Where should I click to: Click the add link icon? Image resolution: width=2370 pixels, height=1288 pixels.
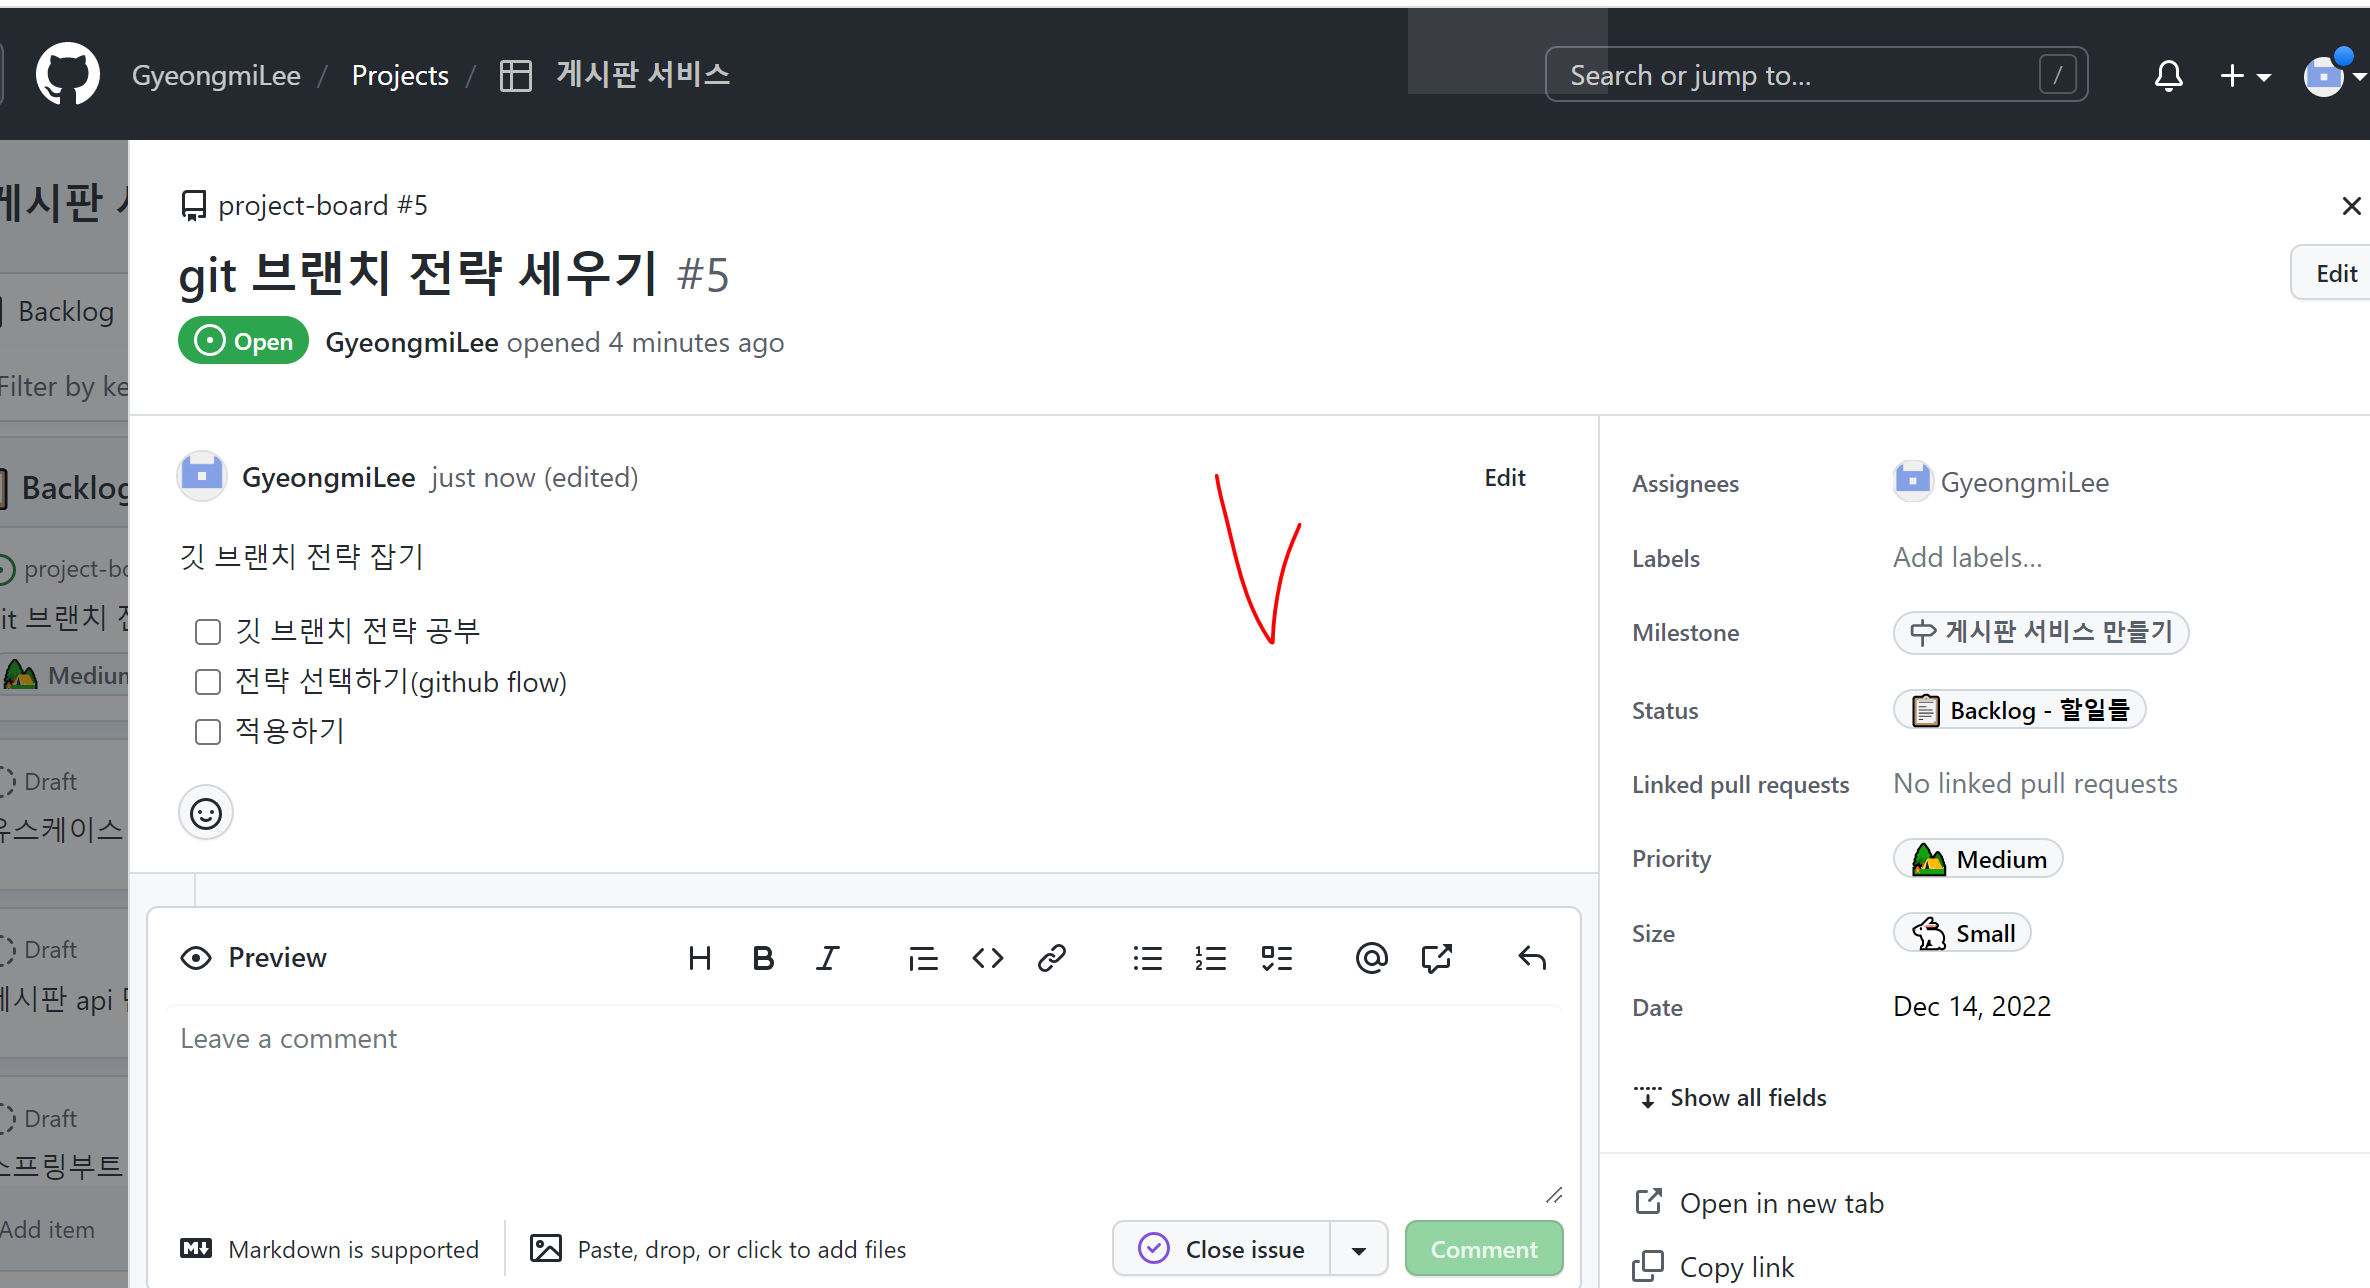1051,958
